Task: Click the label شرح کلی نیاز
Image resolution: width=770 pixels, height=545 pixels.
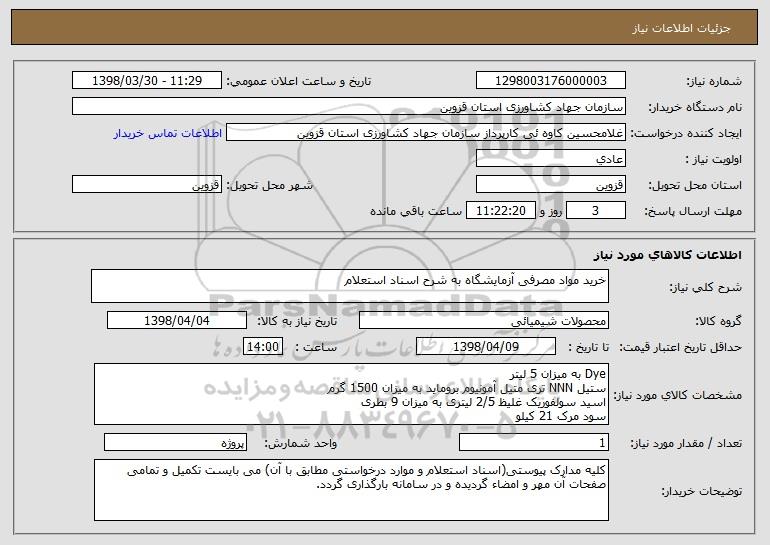Action: pyautogui.click(x=706, y=287)
